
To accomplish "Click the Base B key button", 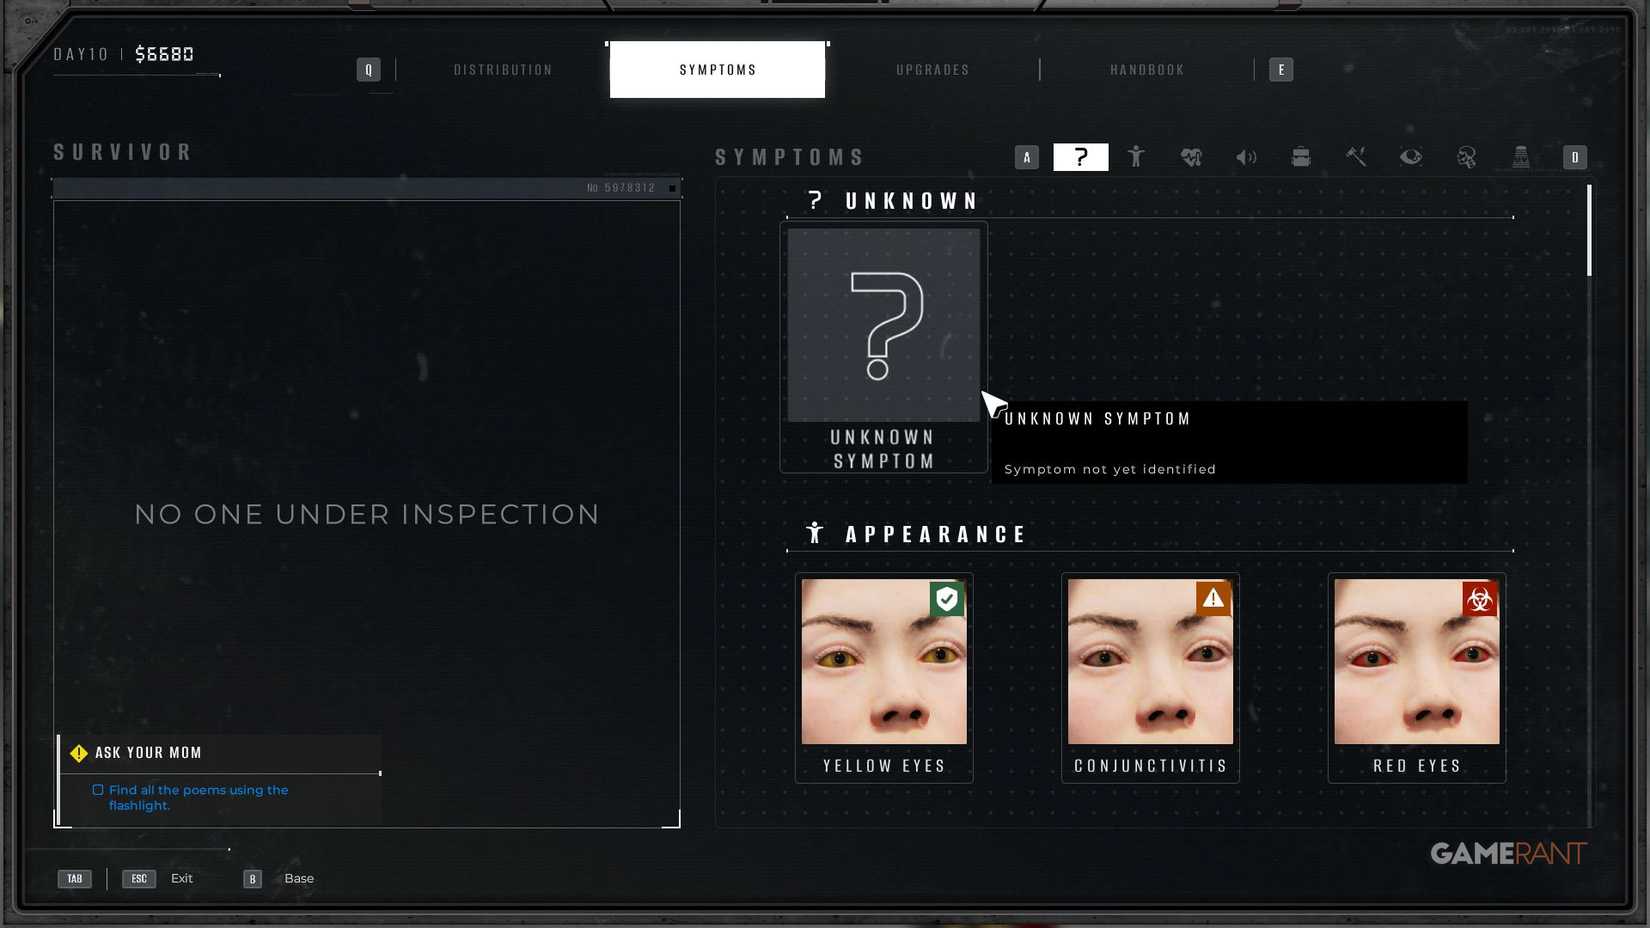I will (253, 879).
